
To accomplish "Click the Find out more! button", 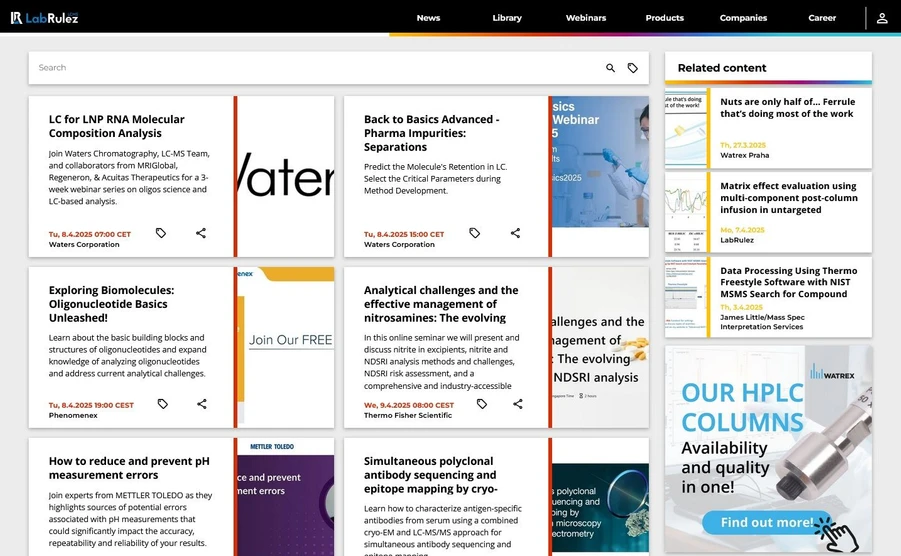I will point(767,522).
